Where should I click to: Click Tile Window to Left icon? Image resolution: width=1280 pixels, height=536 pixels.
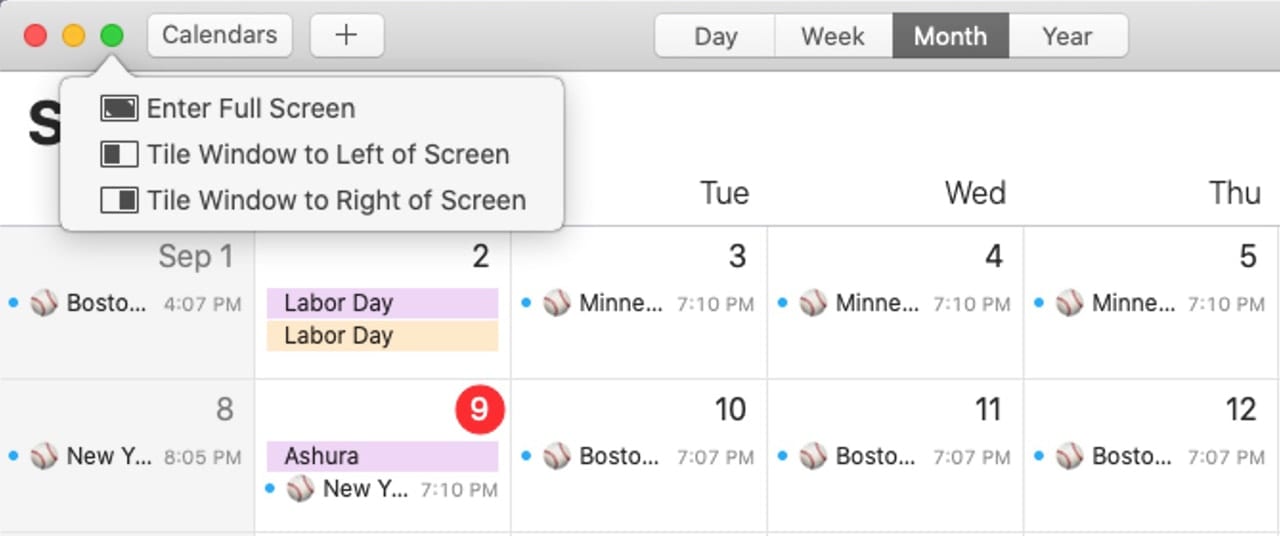click(119, 154)
